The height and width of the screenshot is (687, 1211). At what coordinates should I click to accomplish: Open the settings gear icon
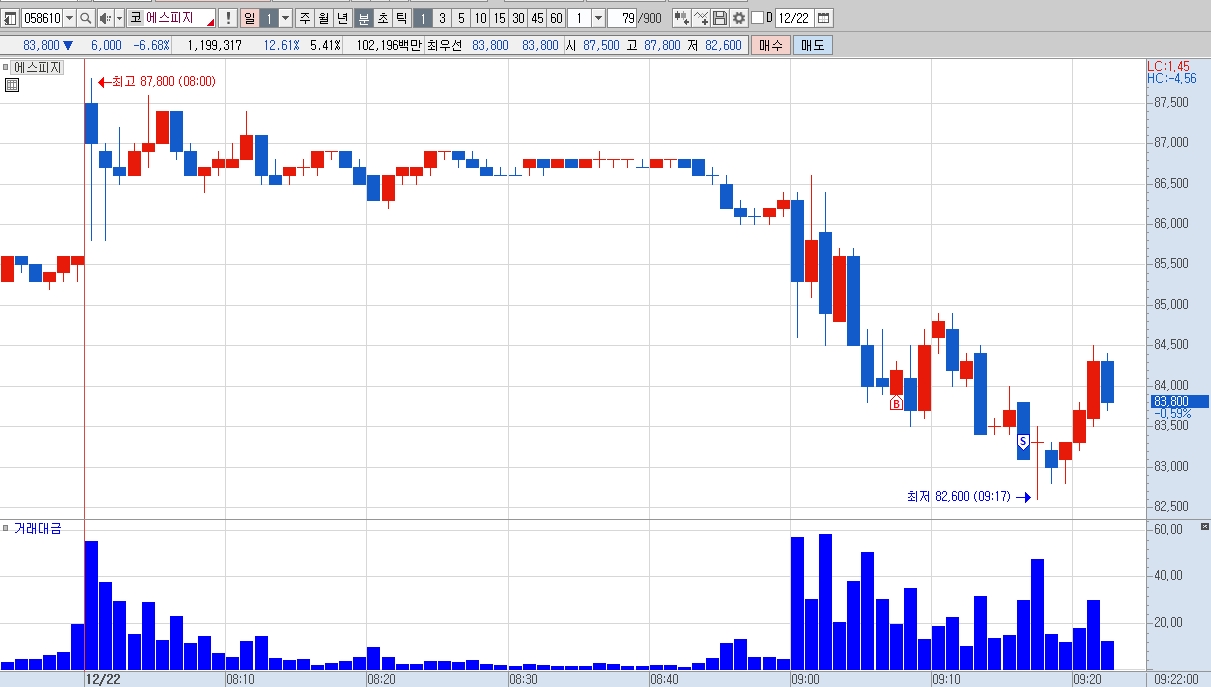click(x=738, y=18)
